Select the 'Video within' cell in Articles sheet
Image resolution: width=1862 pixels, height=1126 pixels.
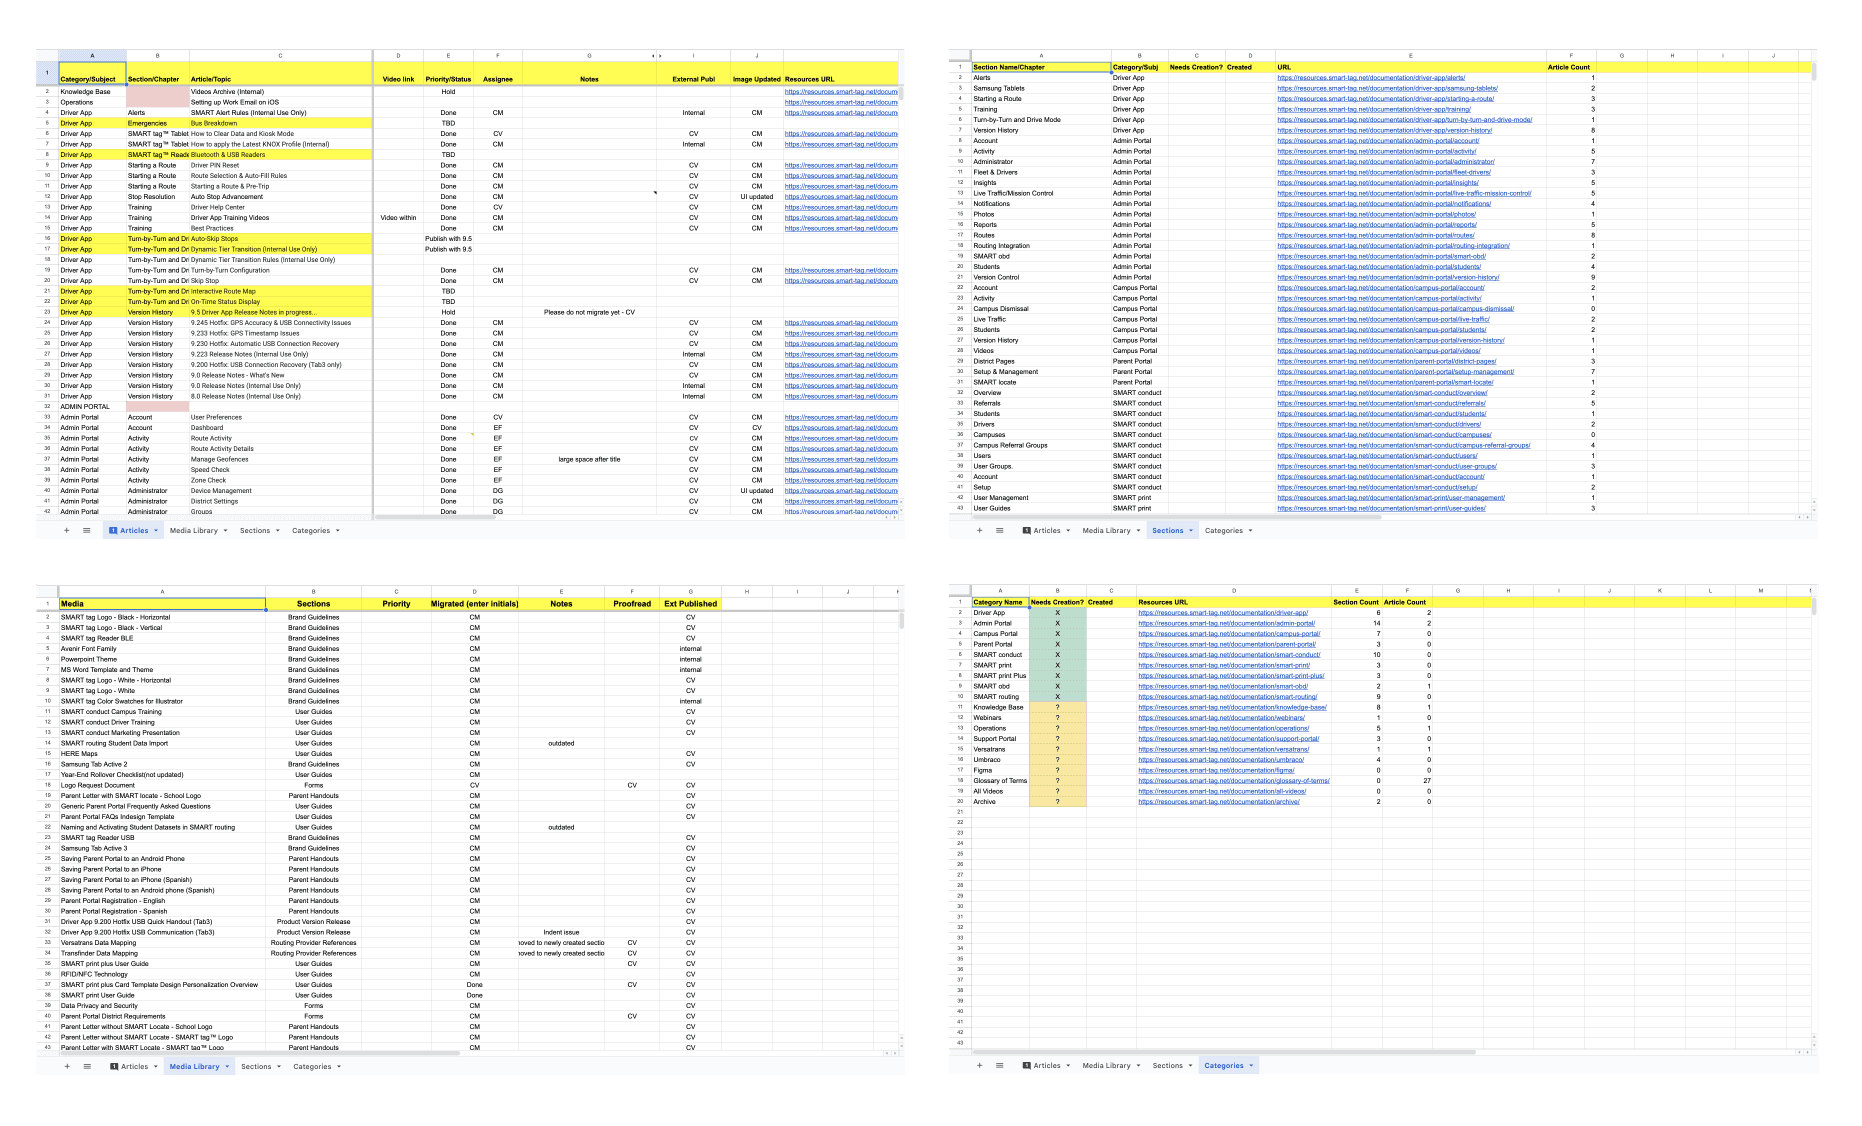click(x=398, y=218)
